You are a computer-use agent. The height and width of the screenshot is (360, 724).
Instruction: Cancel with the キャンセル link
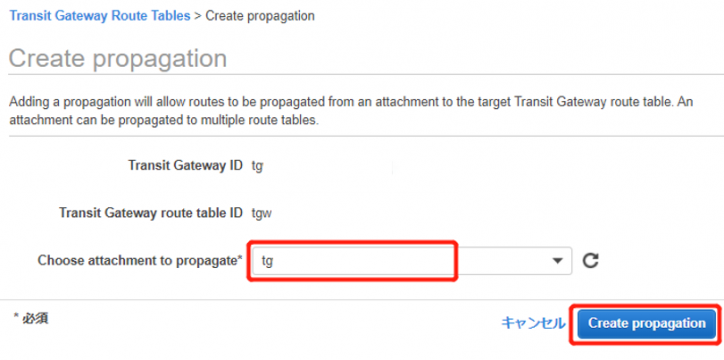pyautogui.click(x=533, y=323)
